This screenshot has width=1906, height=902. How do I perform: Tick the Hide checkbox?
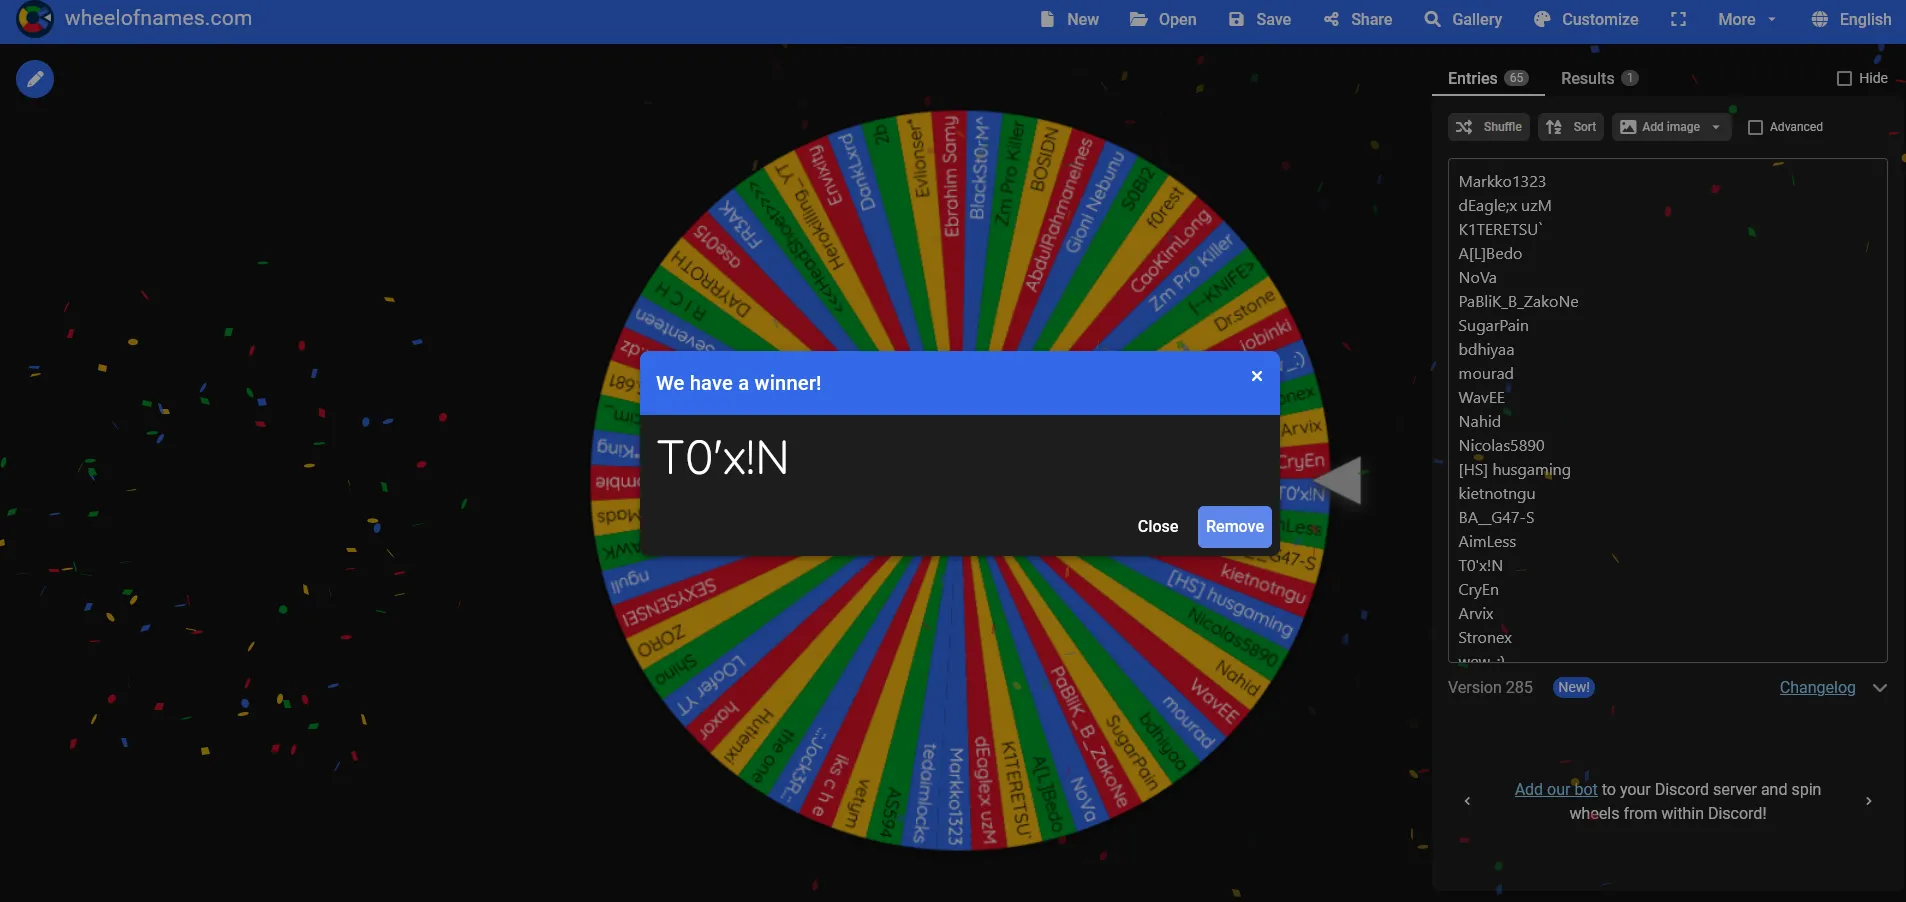[x=1845, y=78]
